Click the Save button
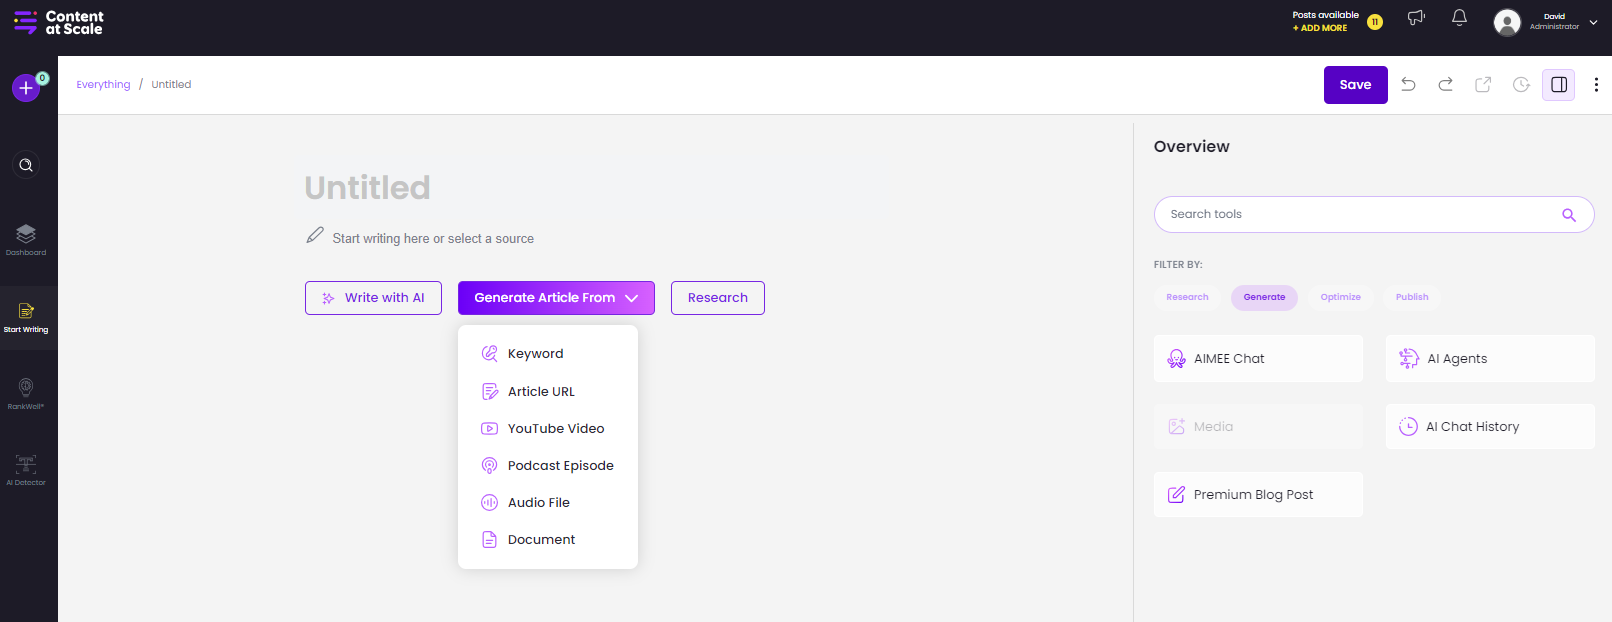Image resolution: width=1612 pixels, height=622 pixels. pos(1355,85)
